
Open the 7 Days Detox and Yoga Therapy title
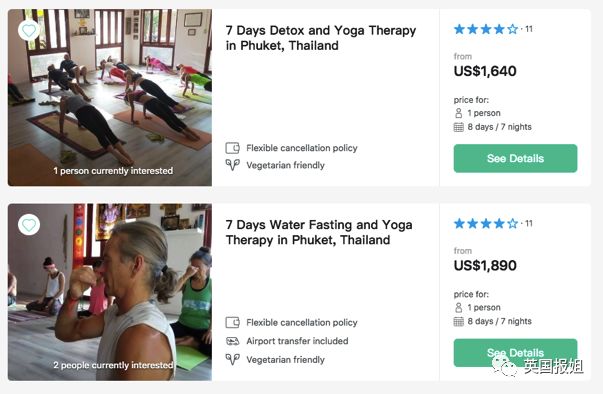pyautogui.click(x=321, y=38)
